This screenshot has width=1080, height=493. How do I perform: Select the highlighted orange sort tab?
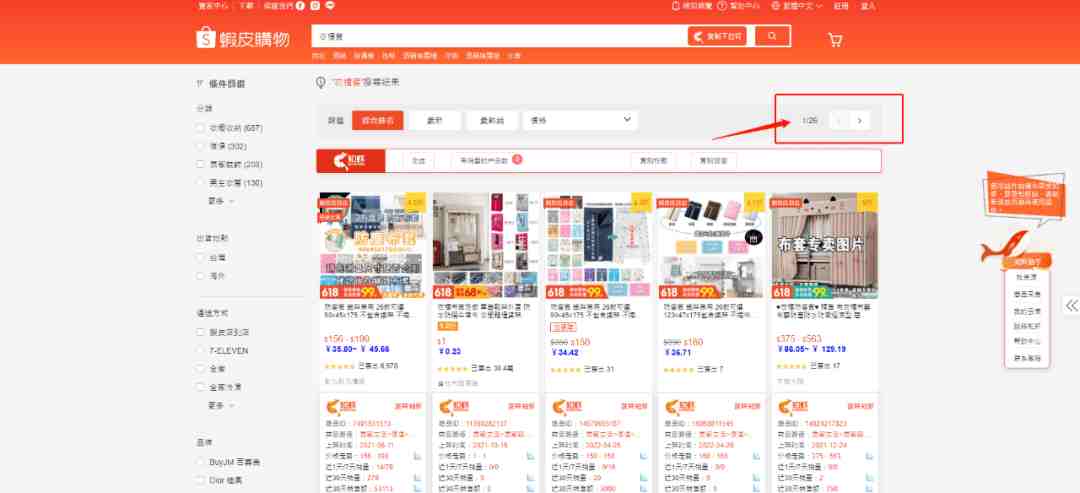(377, 120)
